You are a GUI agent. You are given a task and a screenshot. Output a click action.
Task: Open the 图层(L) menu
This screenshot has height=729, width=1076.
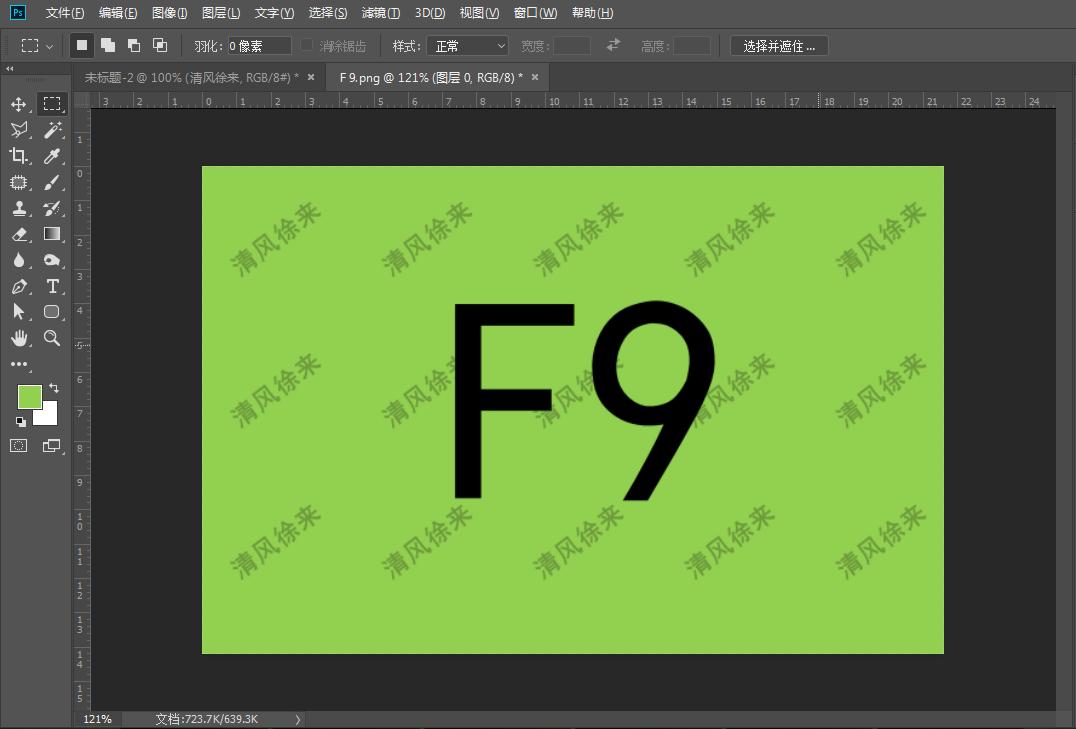[x=221, y=13]
